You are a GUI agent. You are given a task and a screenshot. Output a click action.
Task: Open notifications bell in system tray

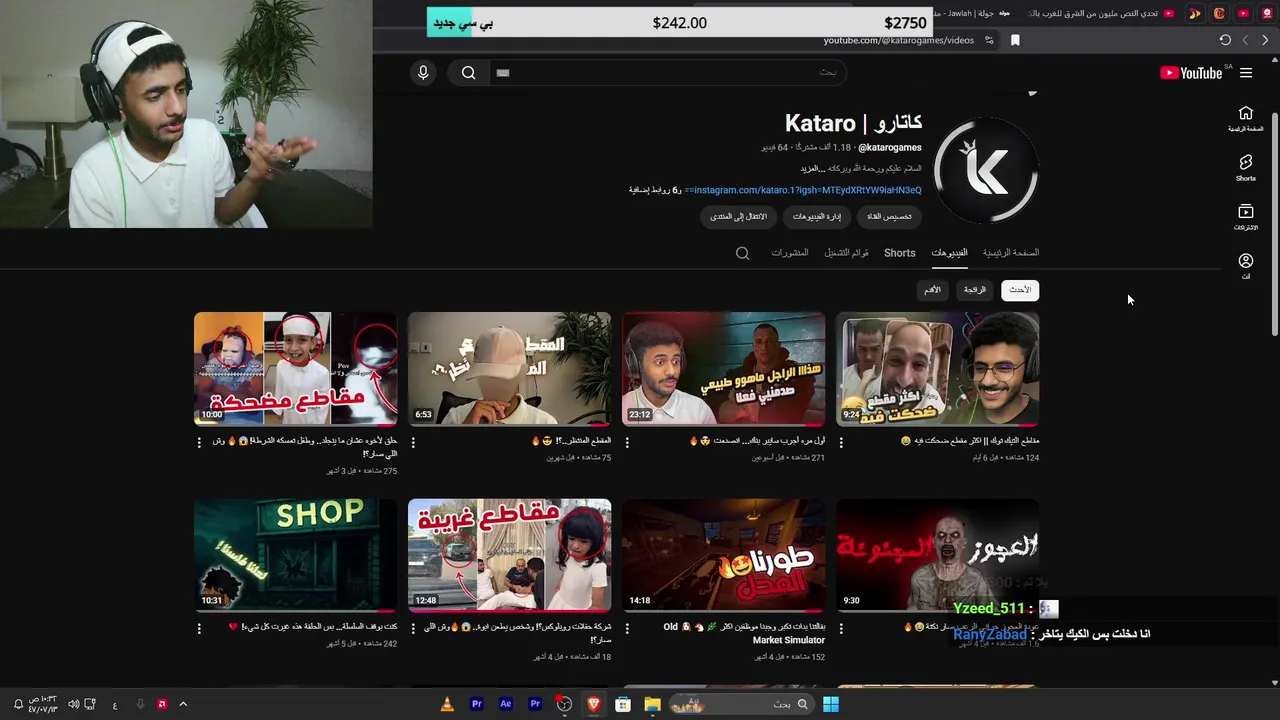18,704
